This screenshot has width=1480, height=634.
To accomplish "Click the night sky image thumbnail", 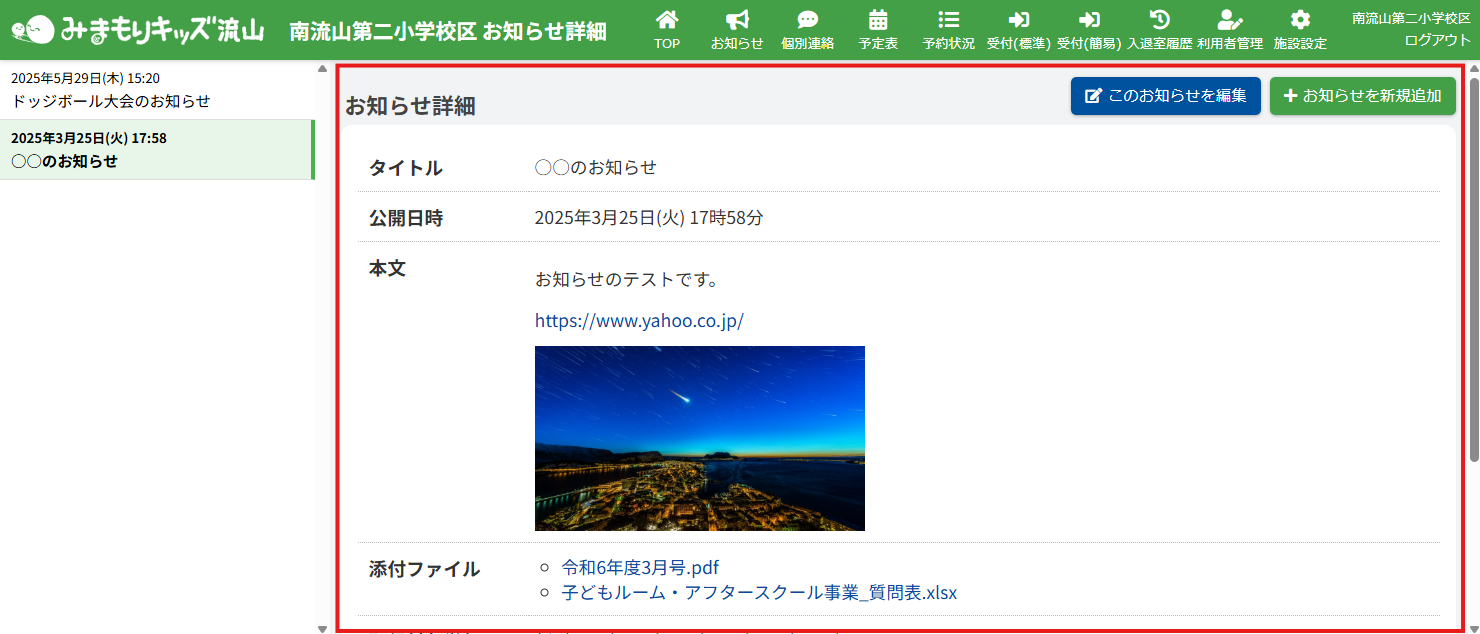I will coord(699,438).
